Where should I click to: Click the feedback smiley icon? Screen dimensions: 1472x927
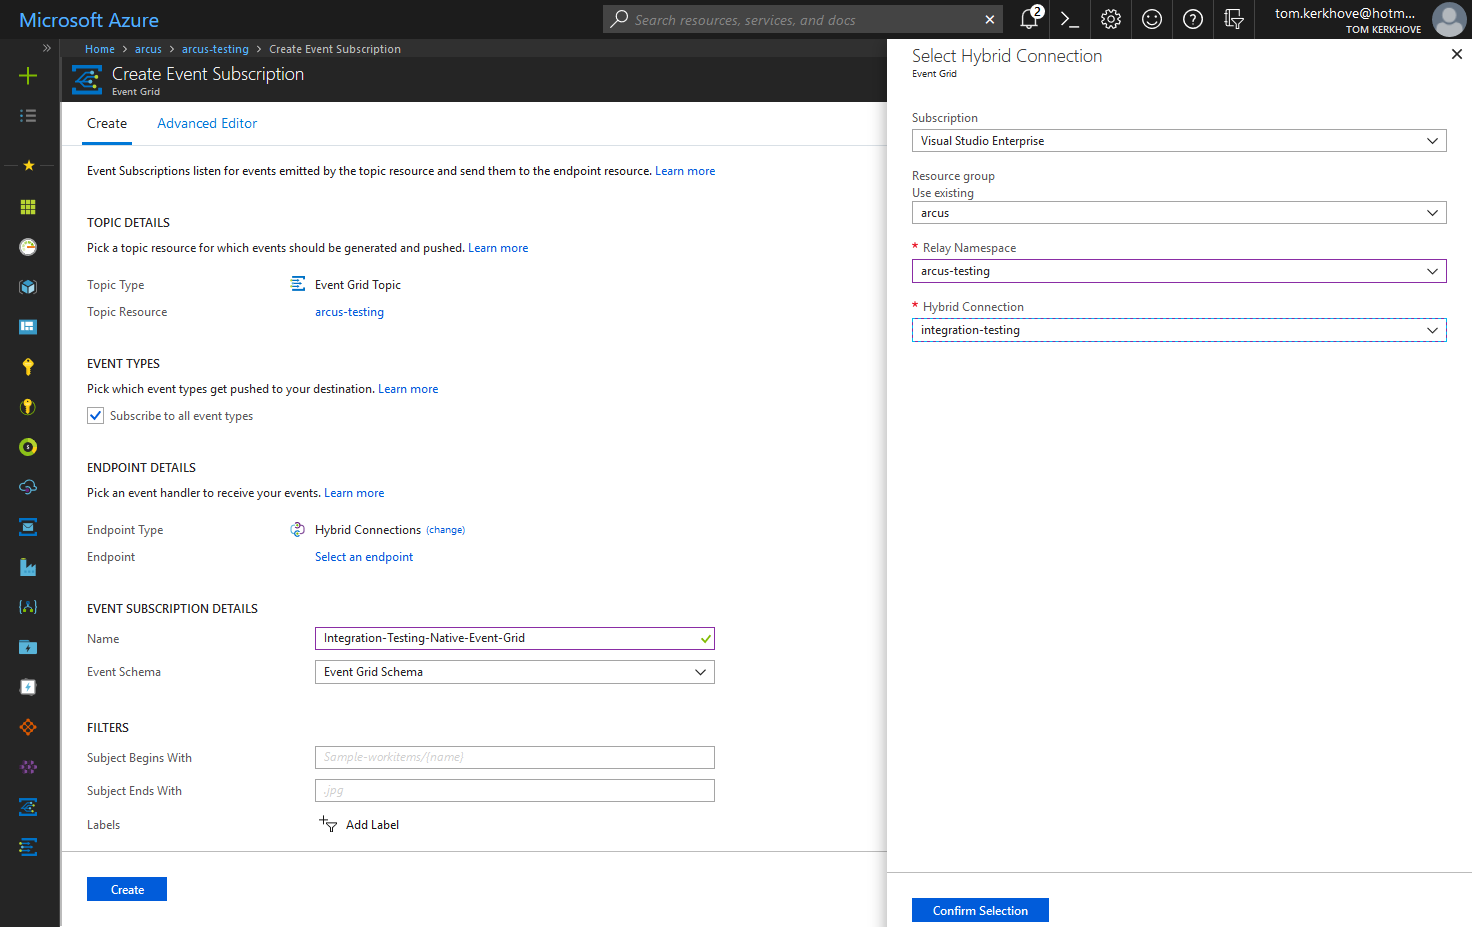tap(1151, 19)
